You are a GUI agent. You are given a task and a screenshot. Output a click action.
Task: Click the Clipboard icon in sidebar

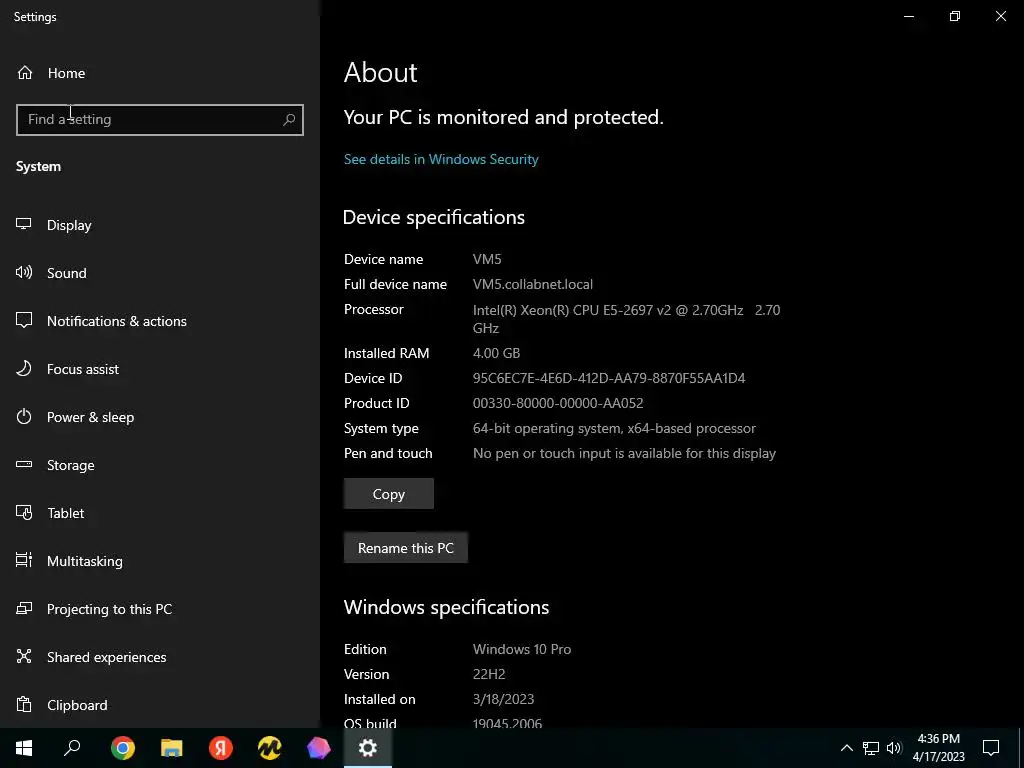coord(24,705)
